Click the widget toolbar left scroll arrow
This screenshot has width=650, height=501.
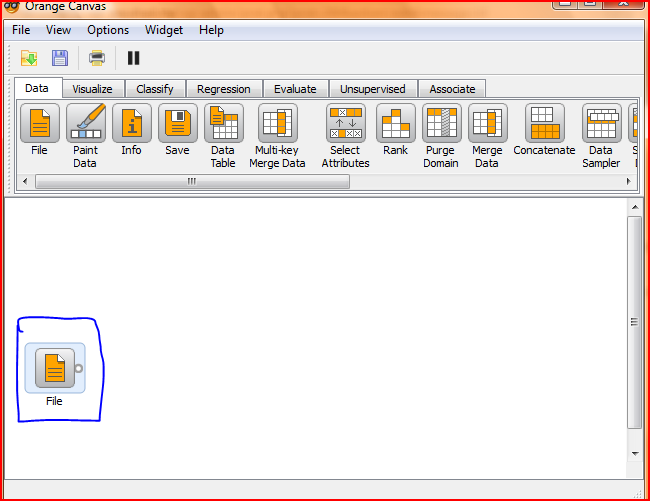25,182
